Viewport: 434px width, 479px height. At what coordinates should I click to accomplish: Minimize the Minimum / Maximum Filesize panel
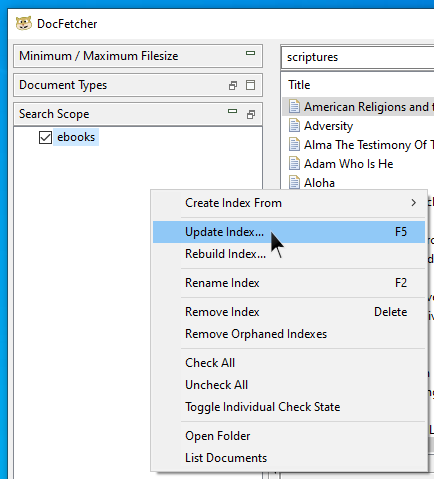(250, 53)
